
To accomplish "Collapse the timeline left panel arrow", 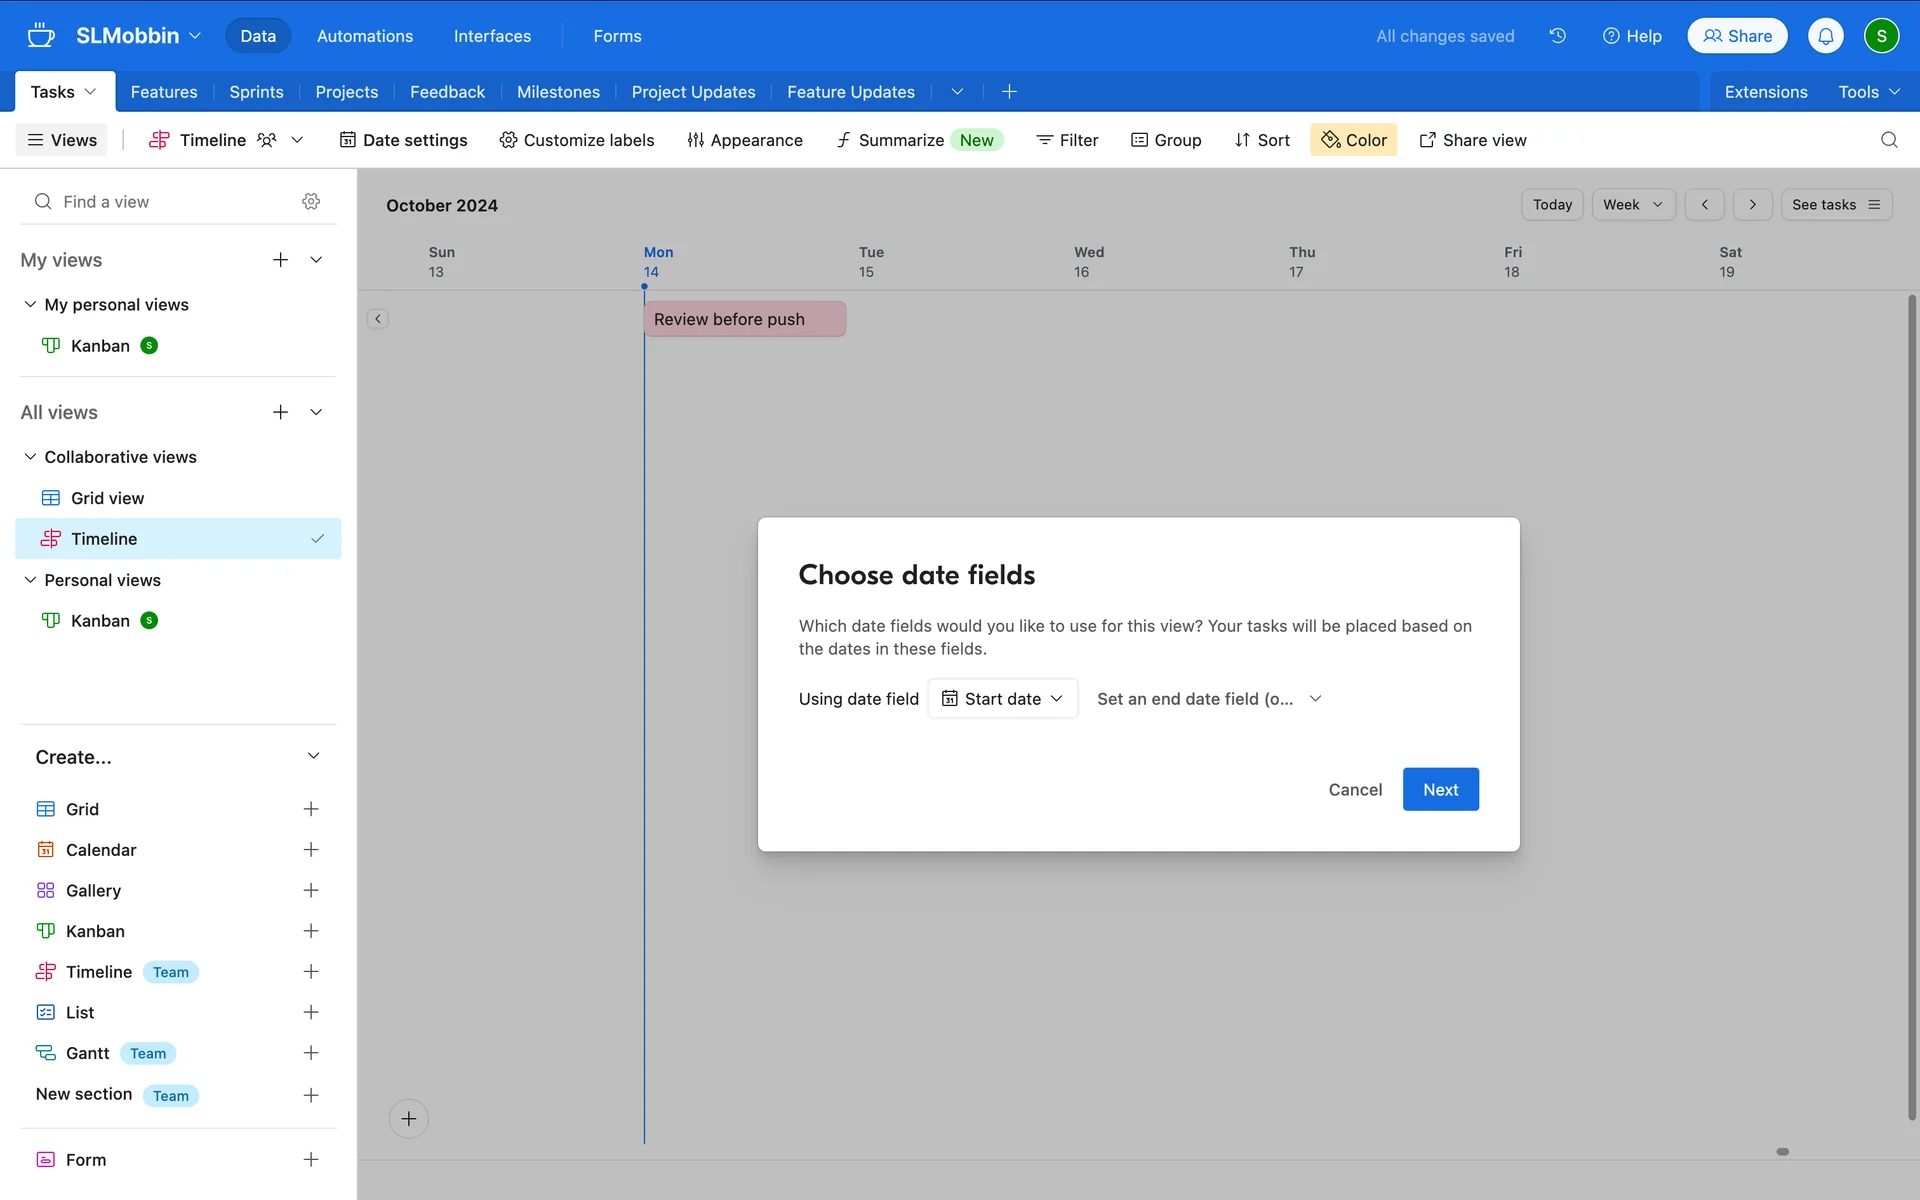I will pos(378,319).
